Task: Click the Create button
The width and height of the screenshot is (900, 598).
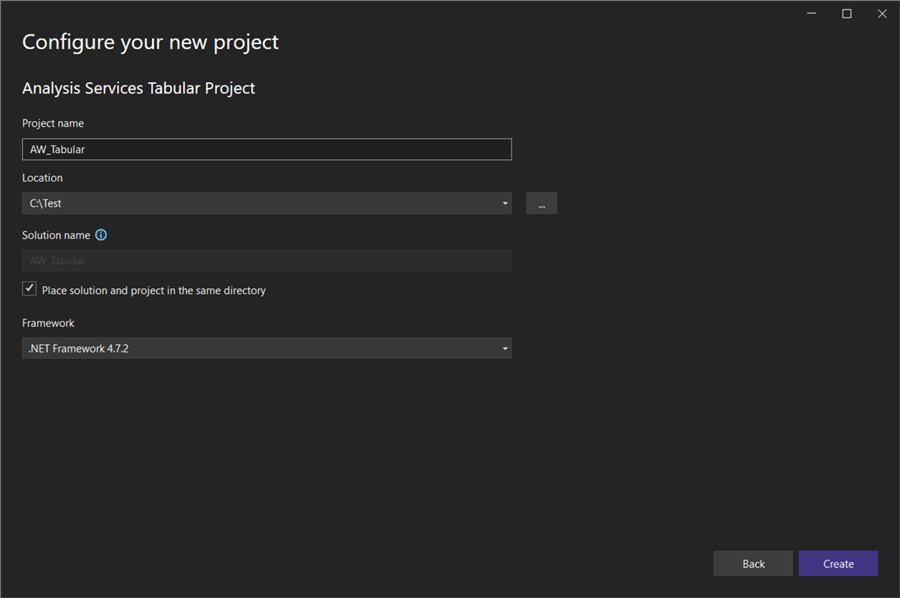Action: click(x=838, y=564)
